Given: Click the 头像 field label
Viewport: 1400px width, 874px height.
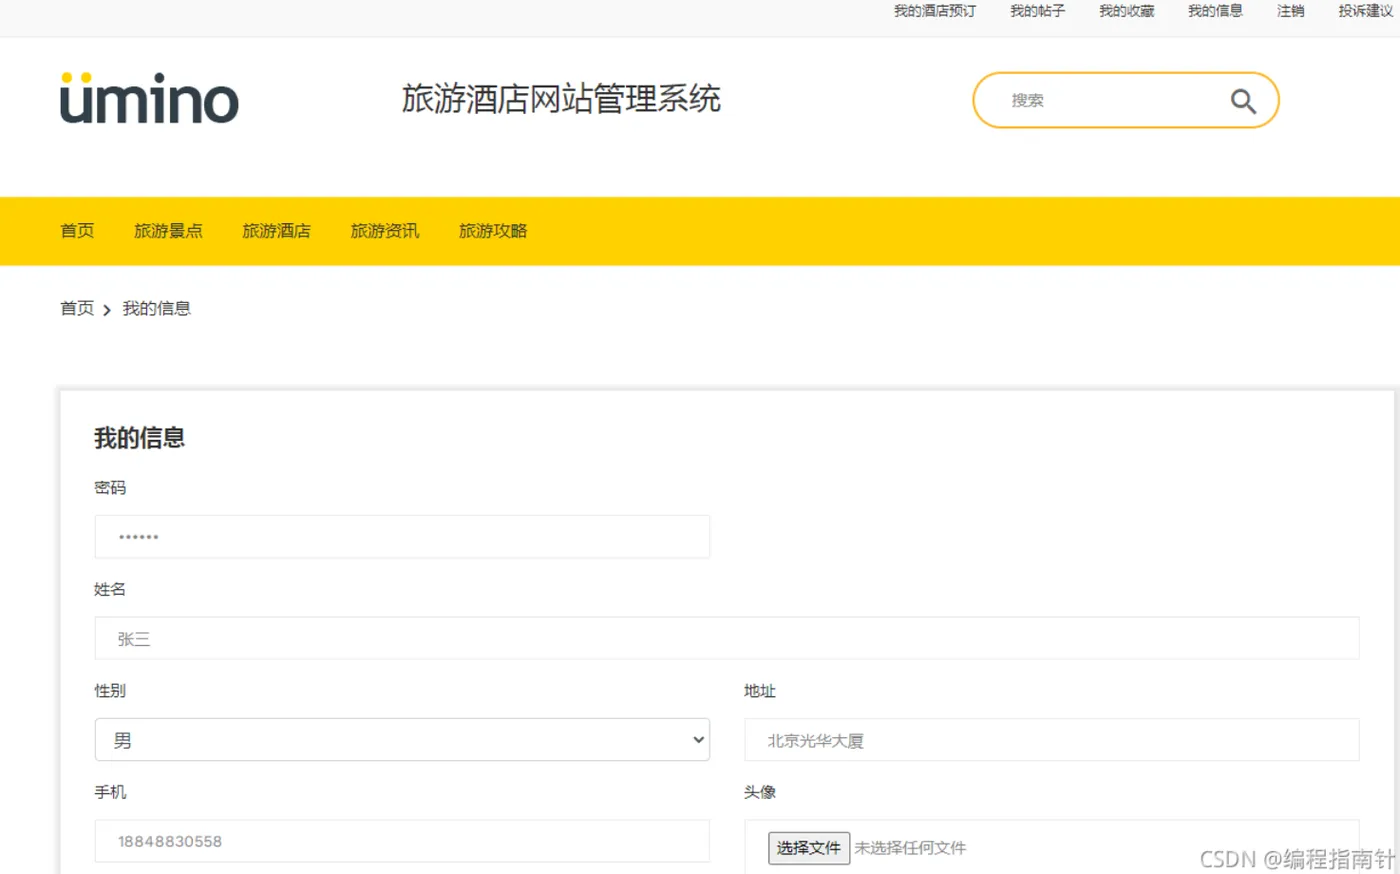Looking at the screenshot, I should [x=760, y=792].
